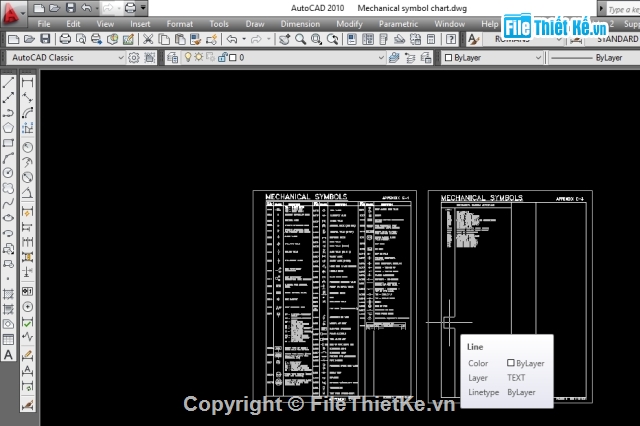Expand the Redo history dropdown arrow
This screenshot has width=640, height=426.
[269, 39]
